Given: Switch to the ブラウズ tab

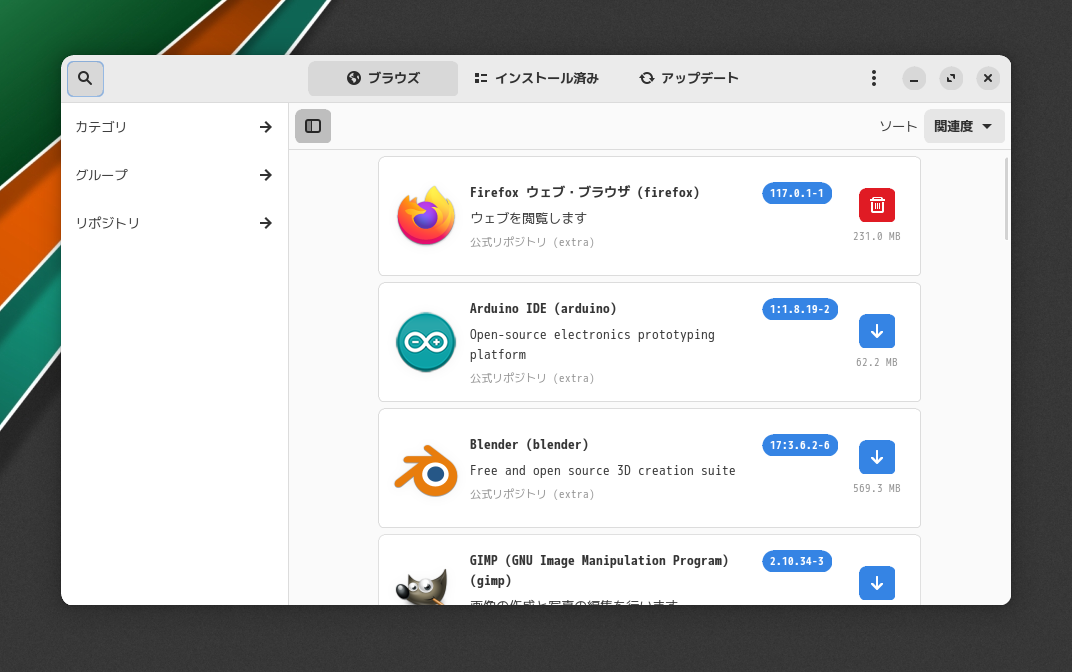Looking at the screenshot, I should [383, 78].
